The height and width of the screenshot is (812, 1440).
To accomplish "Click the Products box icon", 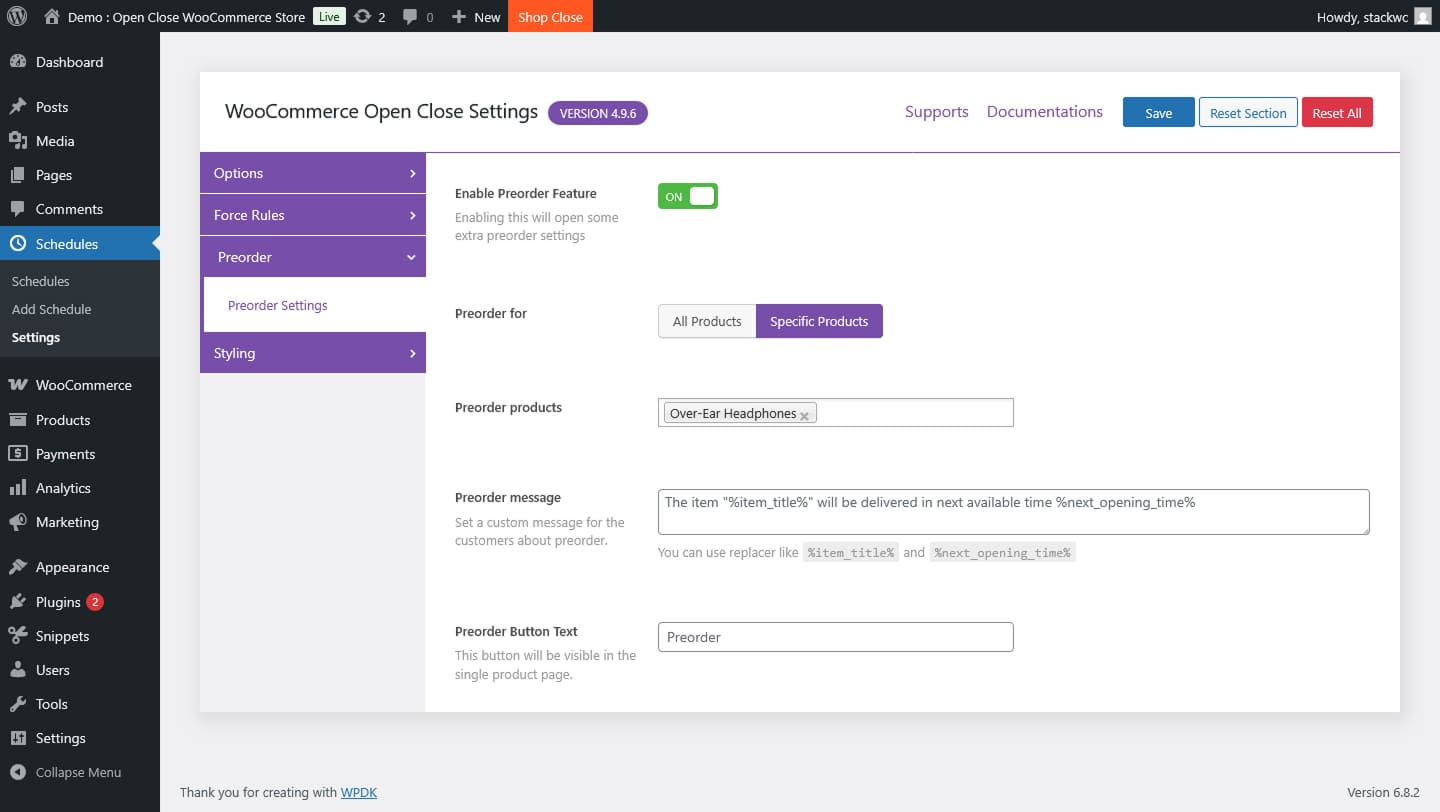I will pyautogui.click(x=18, y=420).
